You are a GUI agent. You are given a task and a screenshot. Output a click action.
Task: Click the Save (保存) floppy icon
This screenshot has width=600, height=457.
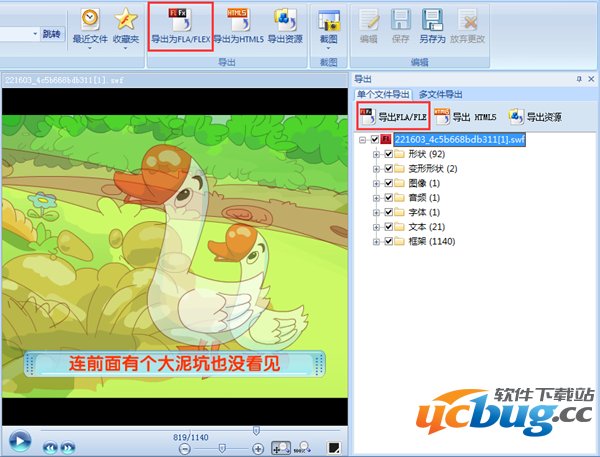coord(401,19)
